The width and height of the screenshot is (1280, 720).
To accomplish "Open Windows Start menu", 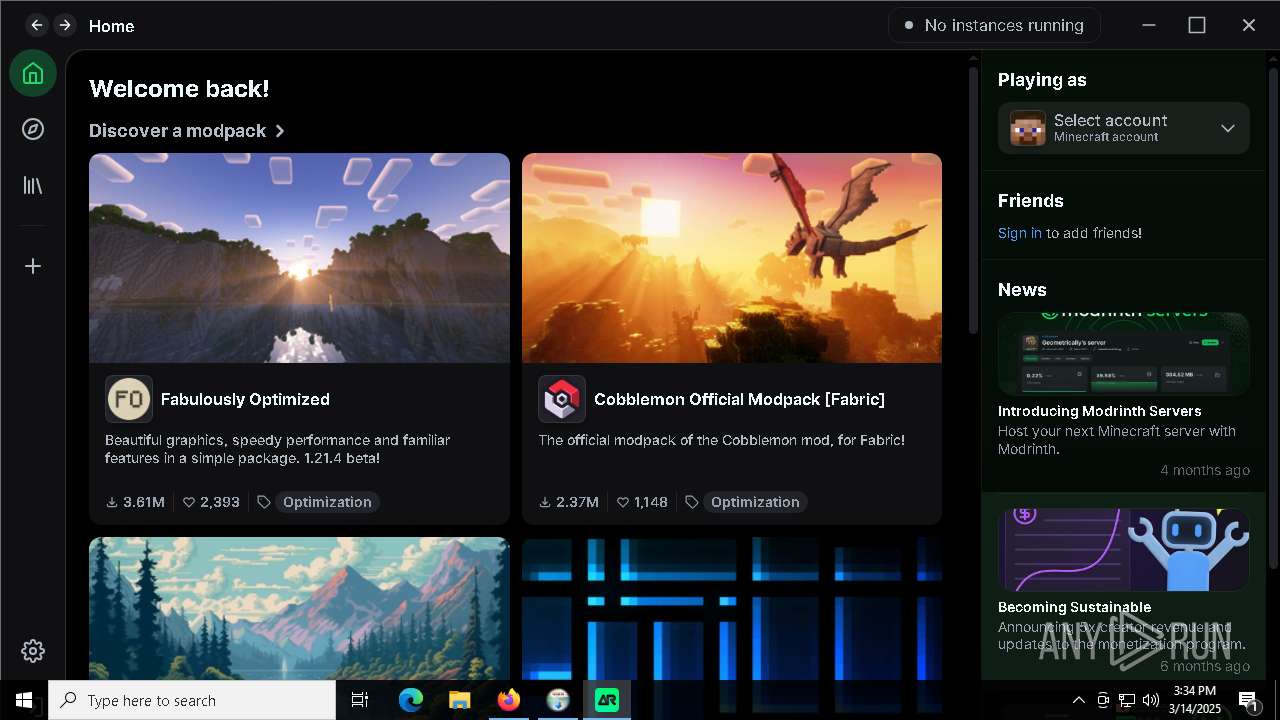I will tap(24, 700).
